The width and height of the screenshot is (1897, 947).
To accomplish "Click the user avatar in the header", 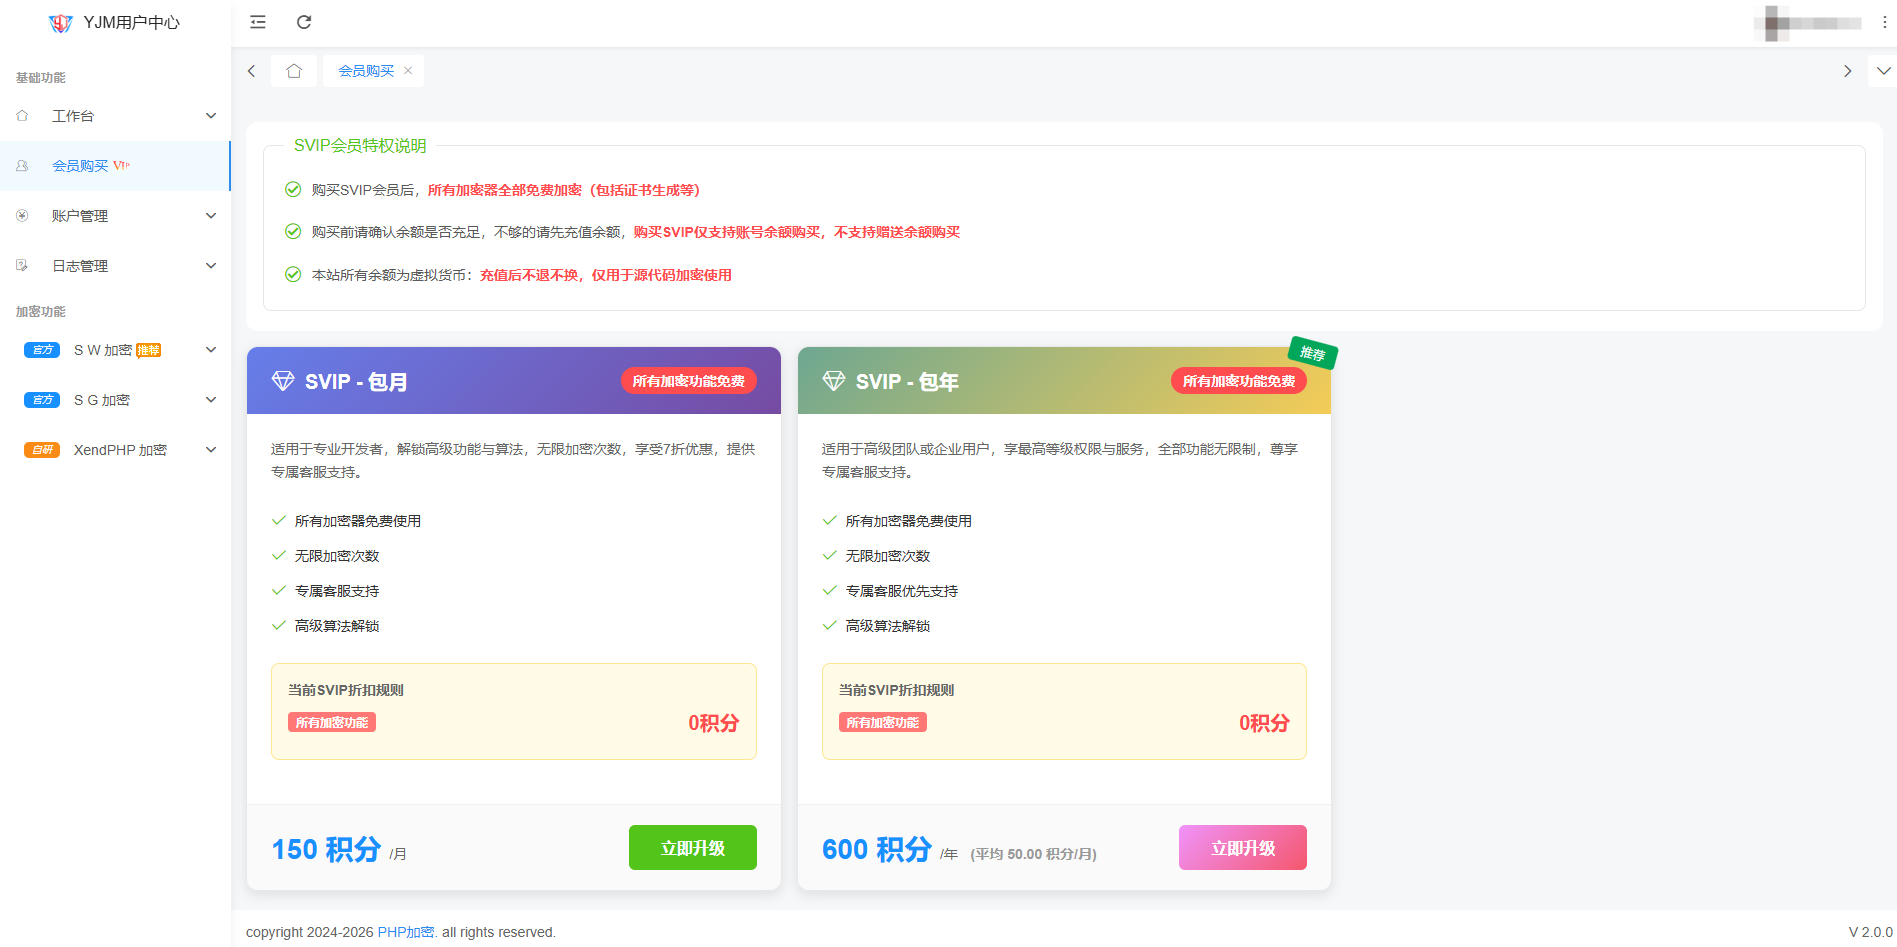I will (x=1775, y=23).
